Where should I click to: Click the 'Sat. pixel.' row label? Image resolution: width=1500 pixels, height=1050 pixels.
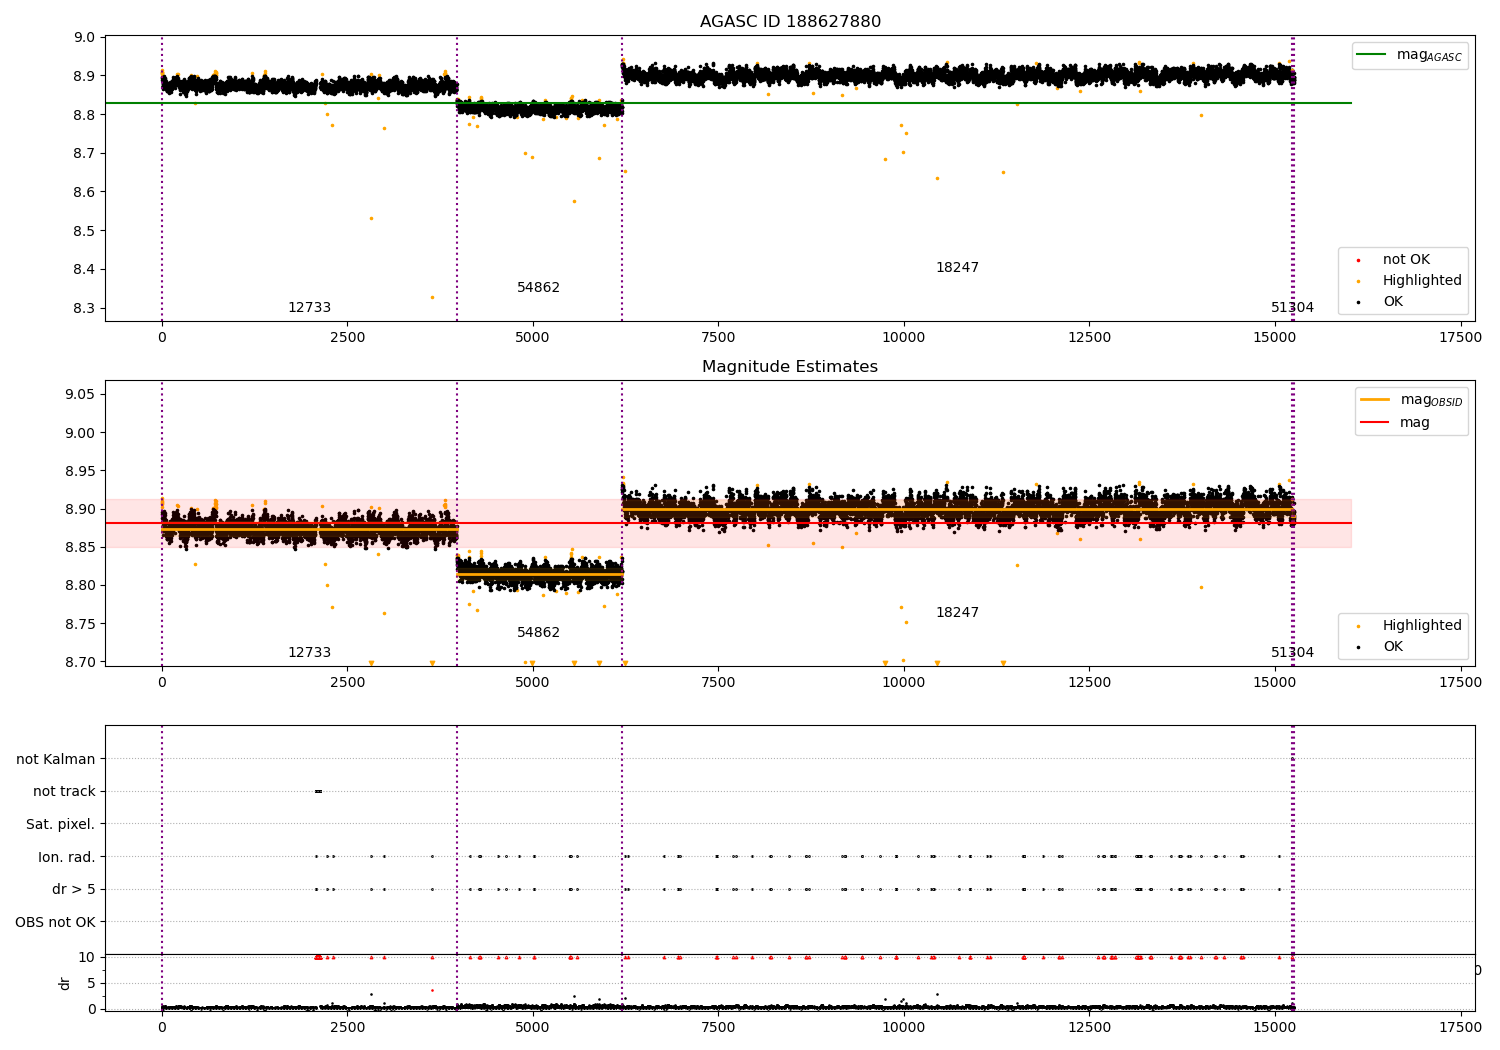click(61, 825)
